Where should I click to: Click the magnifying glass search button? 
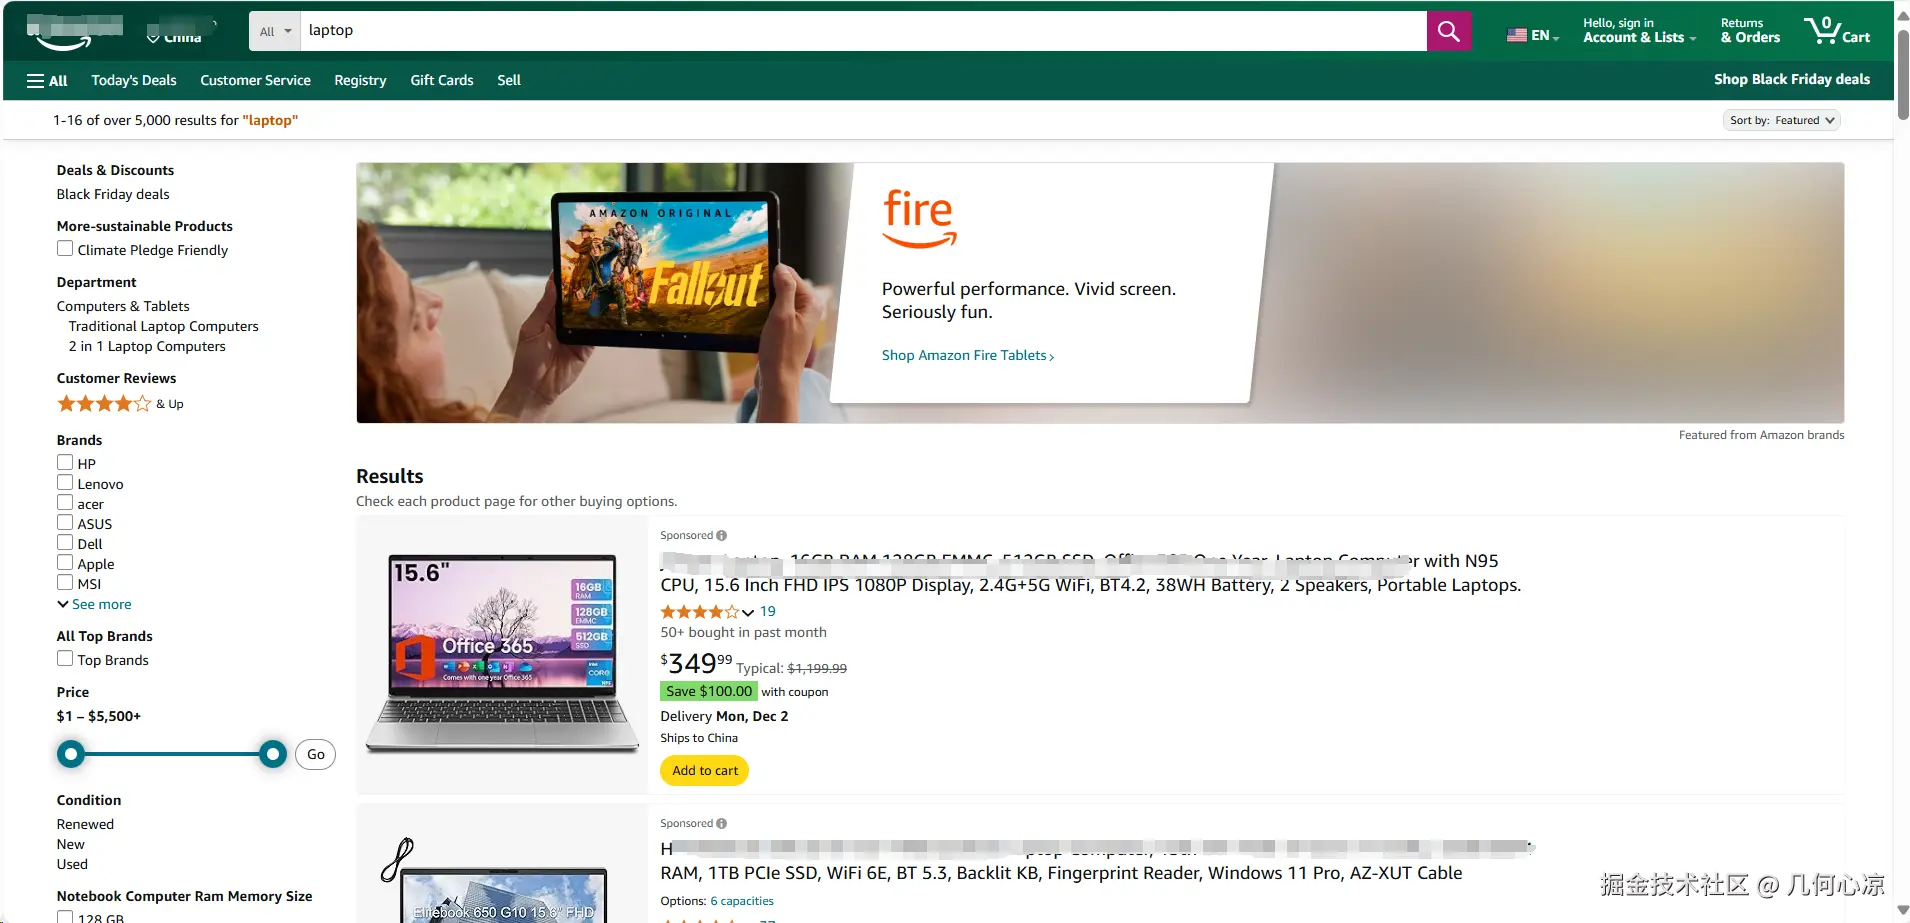click(x=1448, y=31)
